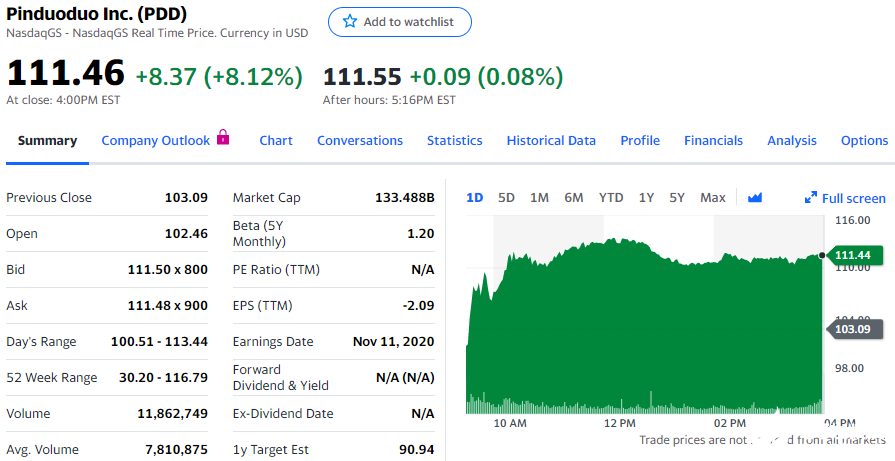The width and height of the screenshot is (895, 461).
Task: Click the 10 AM time axis label
Action: coord(510,423)
